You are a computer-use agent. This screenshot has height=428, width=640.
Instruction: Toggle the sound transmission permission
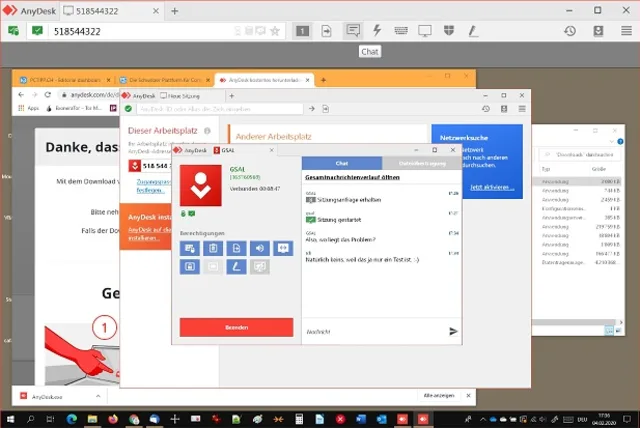click(x=260, y=248)
